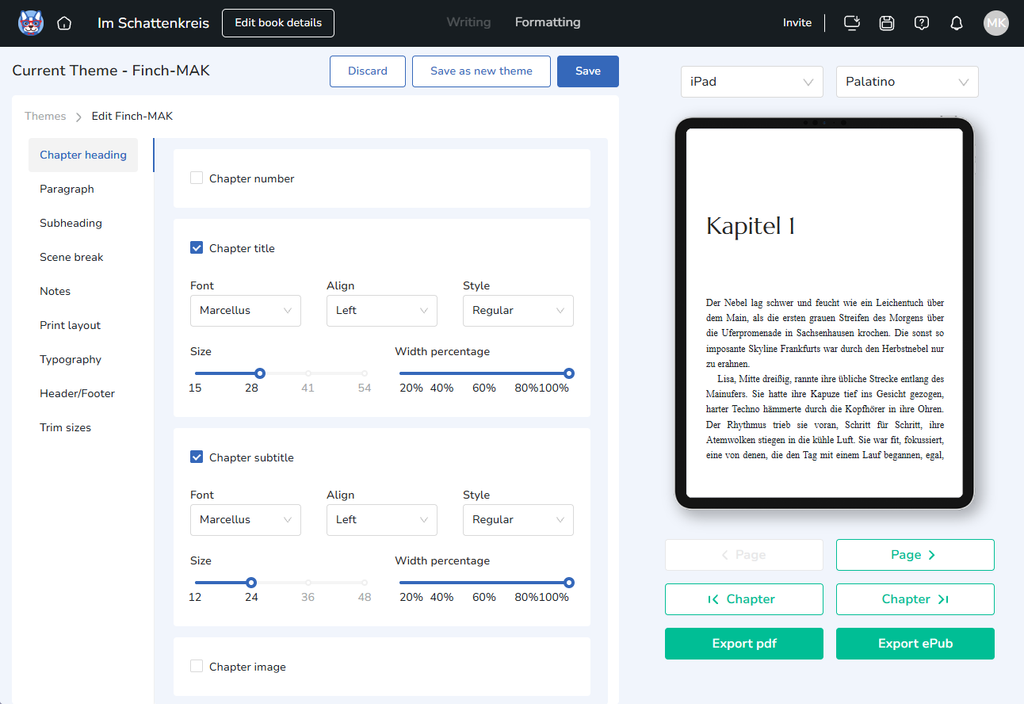Enable the Chapter number checkbox
Image resolution: width=1024 pixels, height=704 pixels.
196,178
